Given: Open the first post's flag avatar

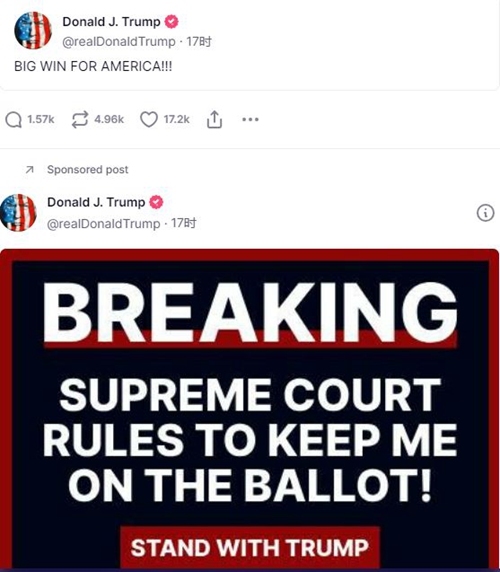Looking at the screenshot, I should tap(33, 31).
